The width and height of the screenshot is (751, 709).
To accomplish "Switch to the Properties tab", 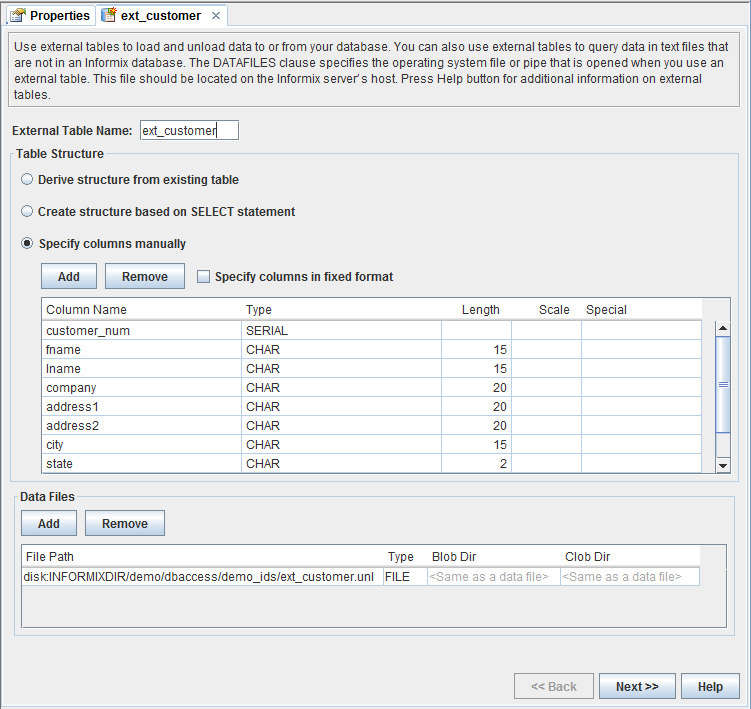I will 58,16.
